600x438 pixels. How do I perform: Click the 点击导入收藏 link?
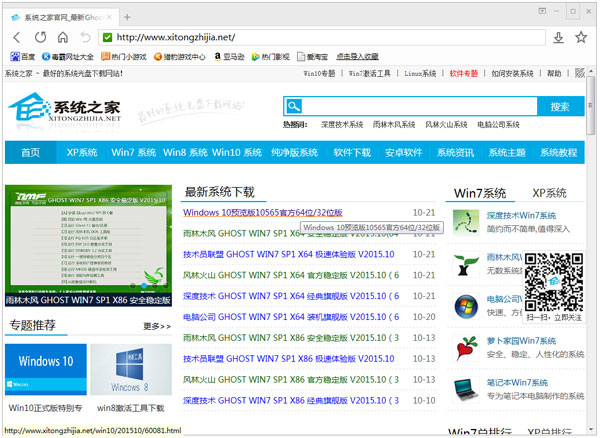tap(357, 57)
